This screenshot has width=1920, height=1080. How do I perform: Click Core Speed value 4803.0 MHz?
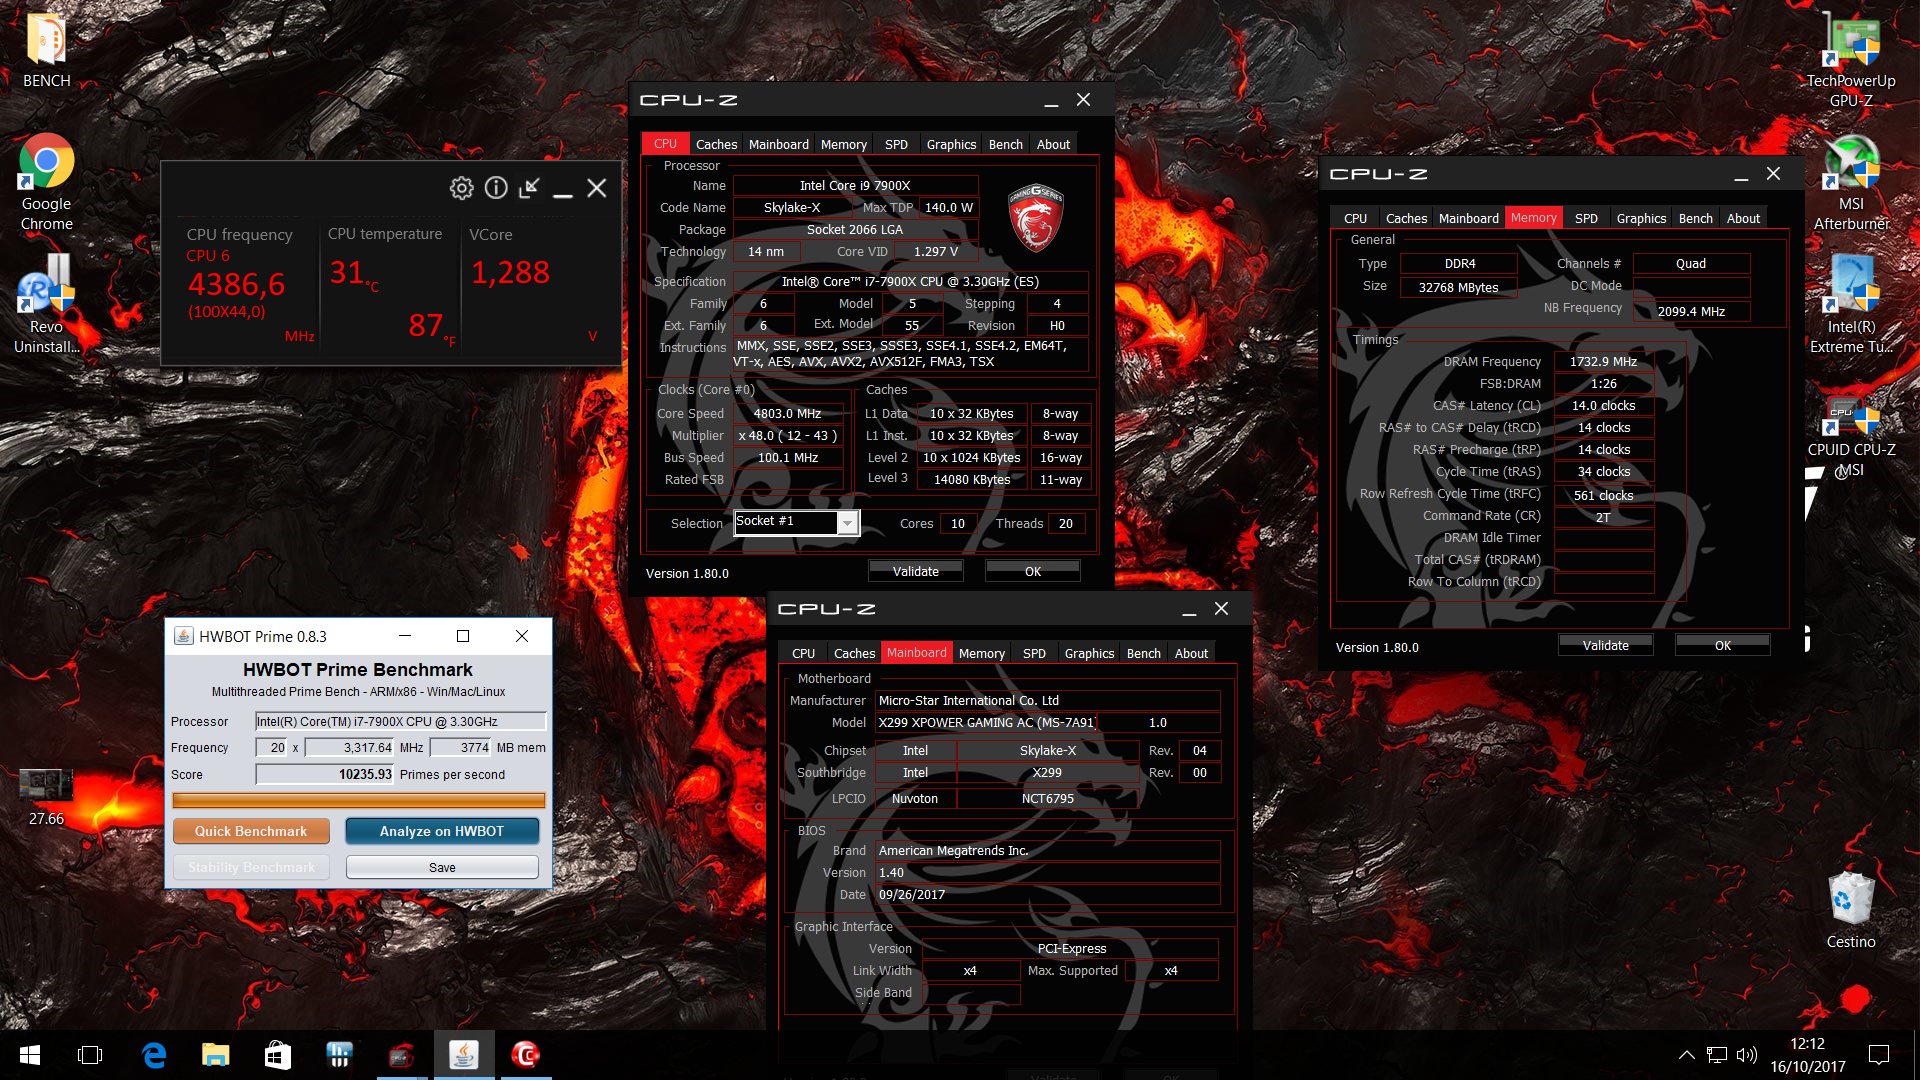pos(787,413)
